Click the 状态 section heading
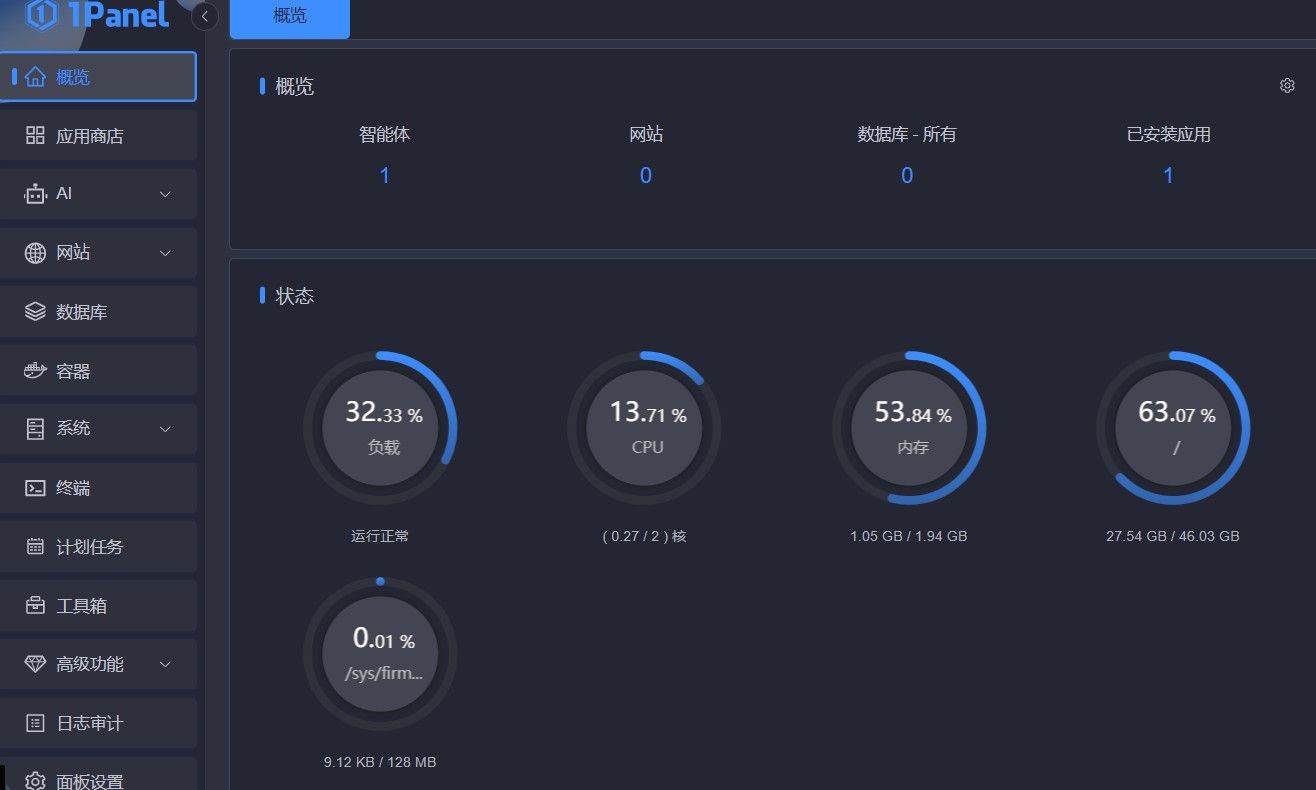The width and height of the screenshot is (1316, 790). [x=295, y=296]
